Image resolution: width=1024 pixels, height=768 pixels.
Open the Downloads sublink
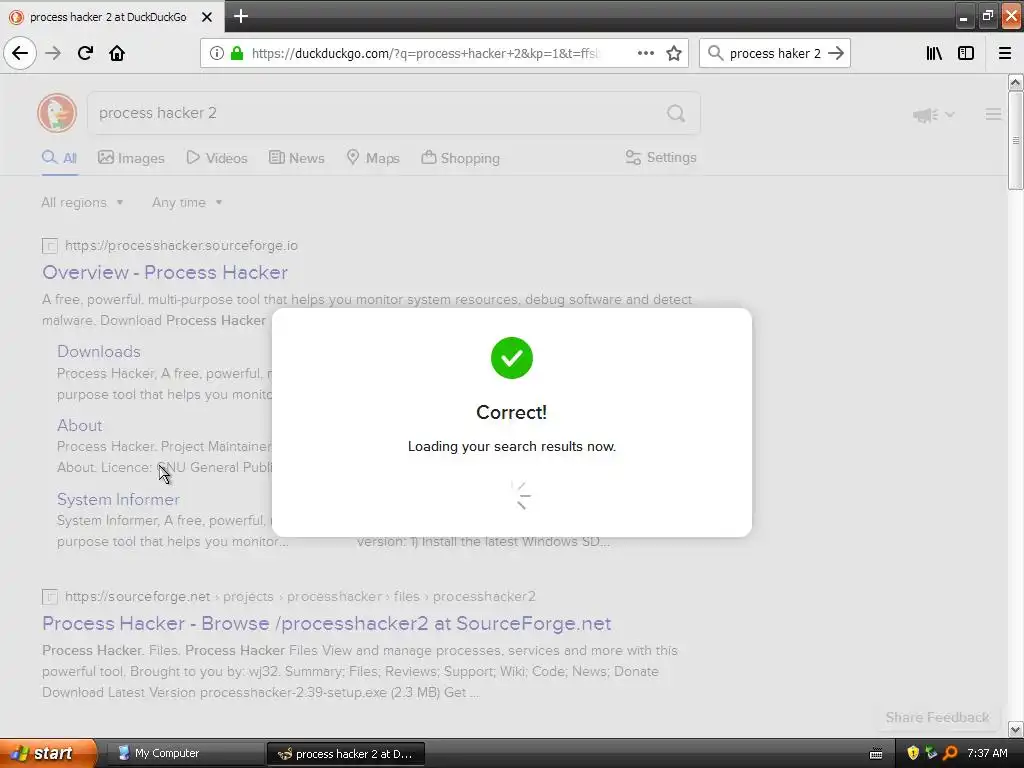click(99, 351)
